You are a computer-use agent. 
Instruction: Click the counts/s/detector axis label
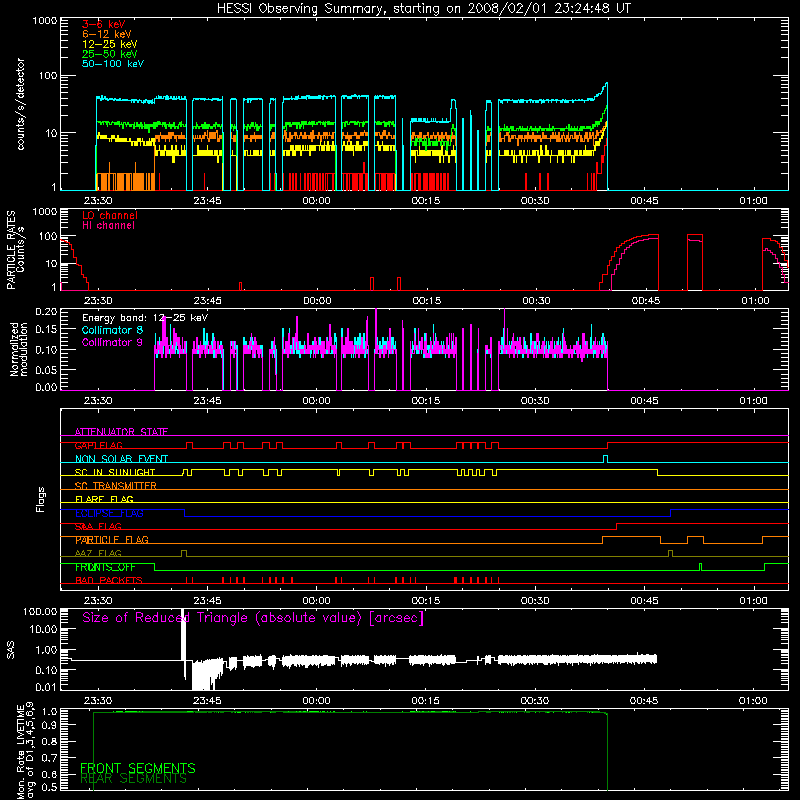point(20,104)
